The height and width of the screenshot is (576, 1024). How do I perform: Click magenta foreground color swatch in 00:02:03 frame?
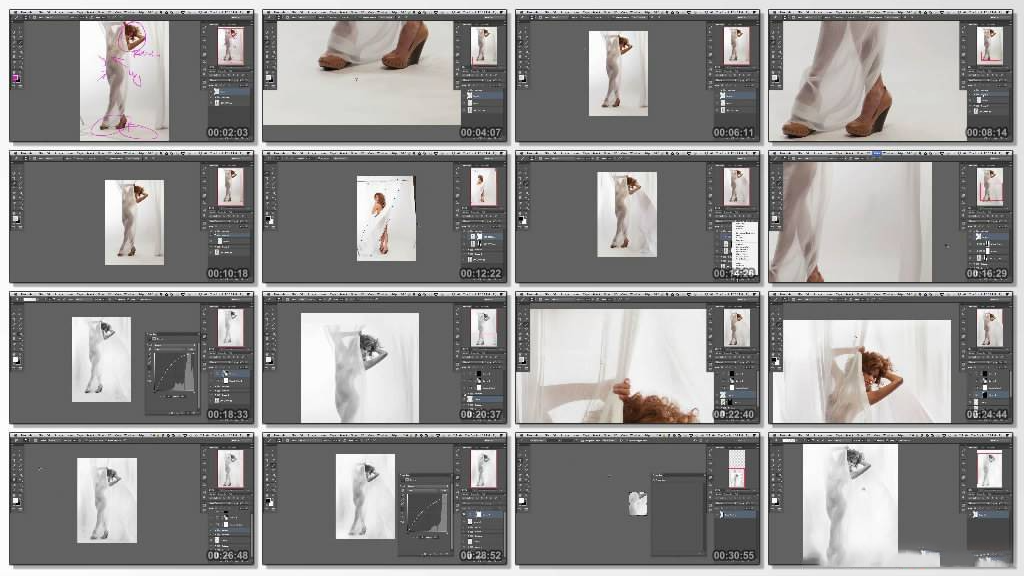[x=15, y=77]
